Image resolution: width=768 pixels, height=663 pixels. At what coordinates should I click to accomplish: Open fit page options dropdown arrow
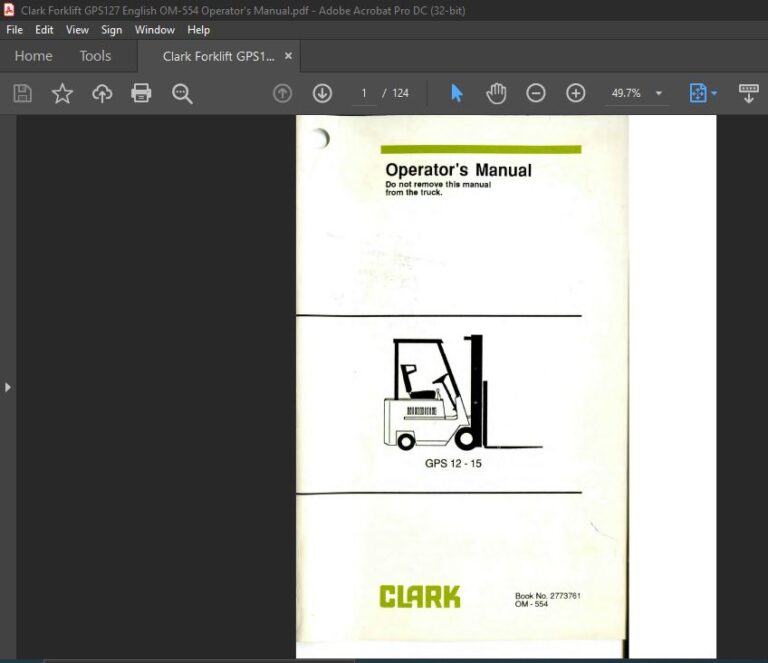pos(714,93)
